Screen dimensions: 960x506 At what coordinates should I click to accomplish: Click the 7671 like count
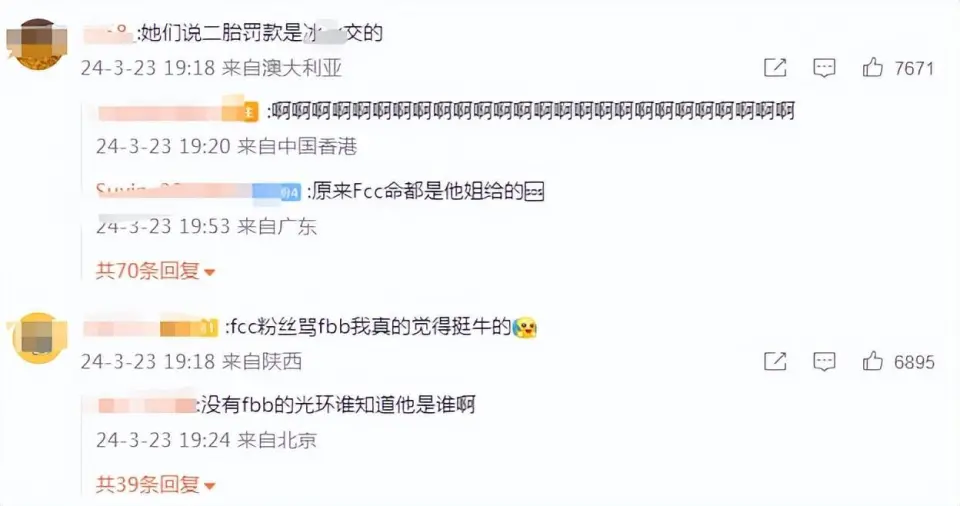click(914, 68)
